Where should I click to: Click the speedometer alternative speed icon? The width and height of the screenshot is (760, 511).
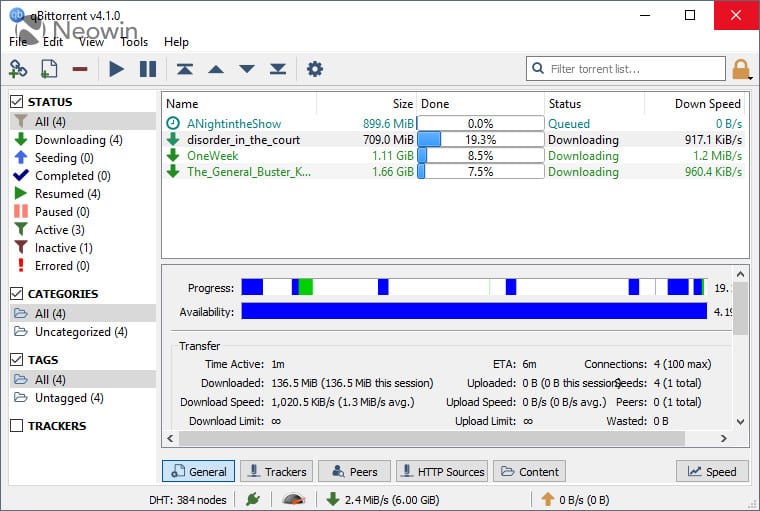pos(293,498)
